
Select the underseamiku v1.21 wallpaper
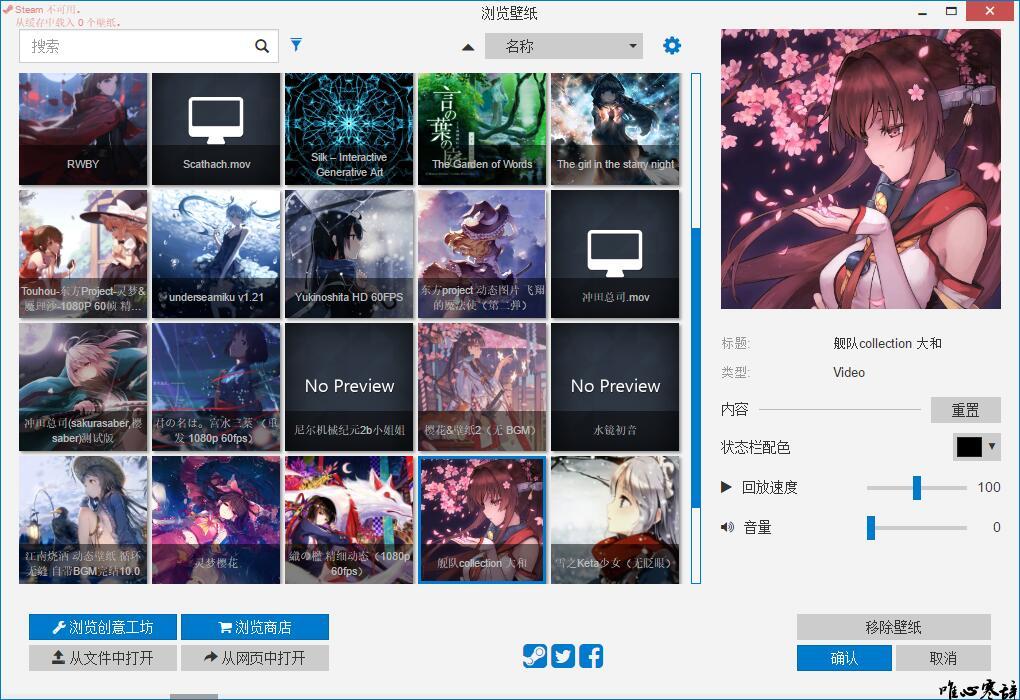216,254
